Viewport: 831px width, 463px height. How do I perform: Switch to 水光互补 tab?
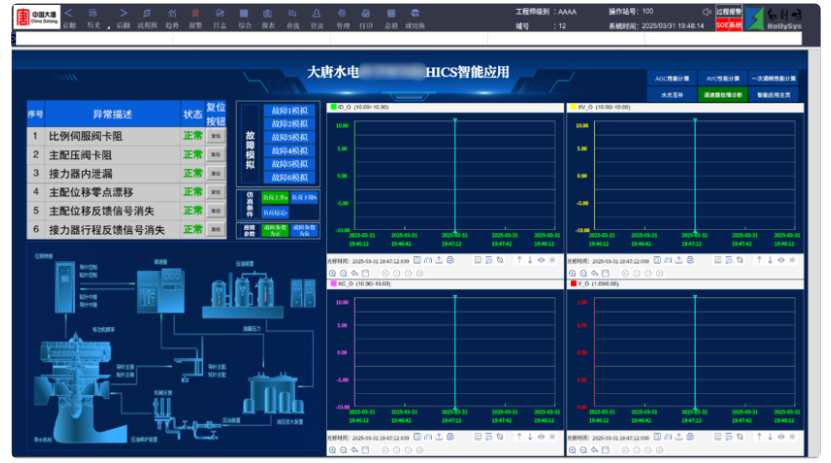pos(671,95)
